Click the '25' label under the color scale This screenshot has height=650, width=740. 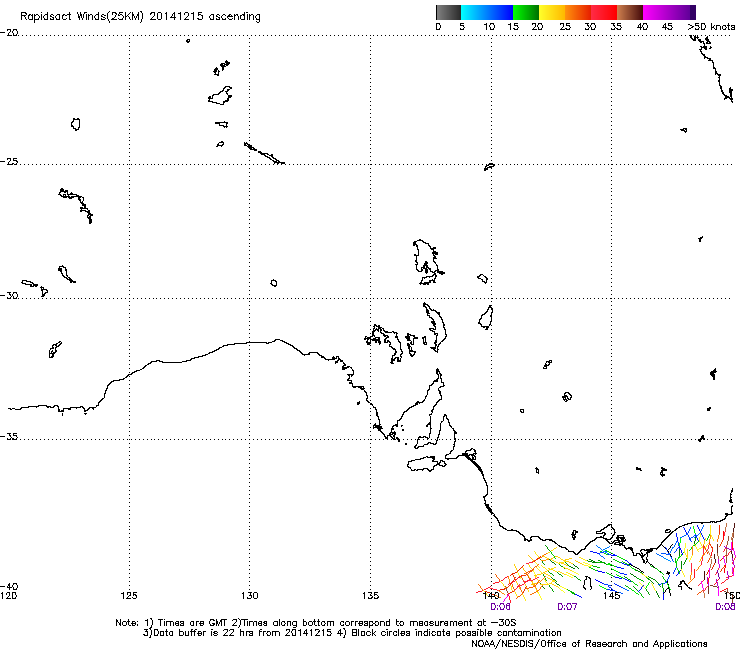point(565,27)
